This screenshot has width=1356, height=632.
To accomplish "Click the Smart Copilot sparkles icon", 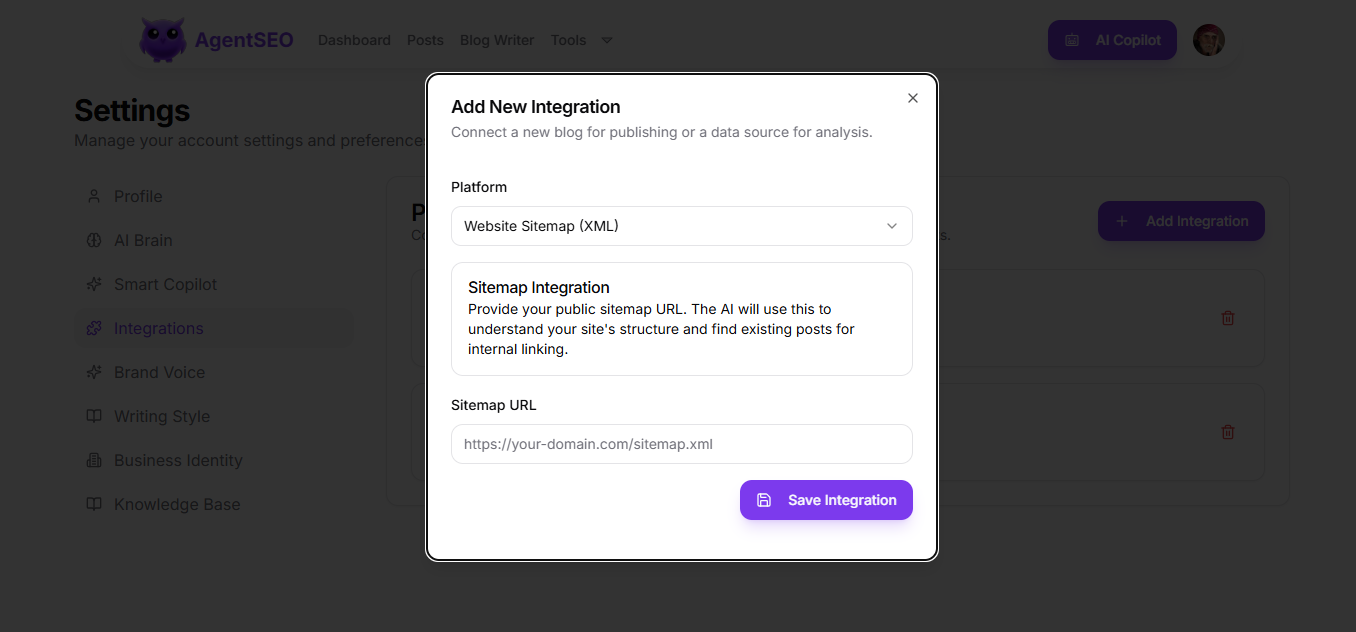I will coord(94,284).
